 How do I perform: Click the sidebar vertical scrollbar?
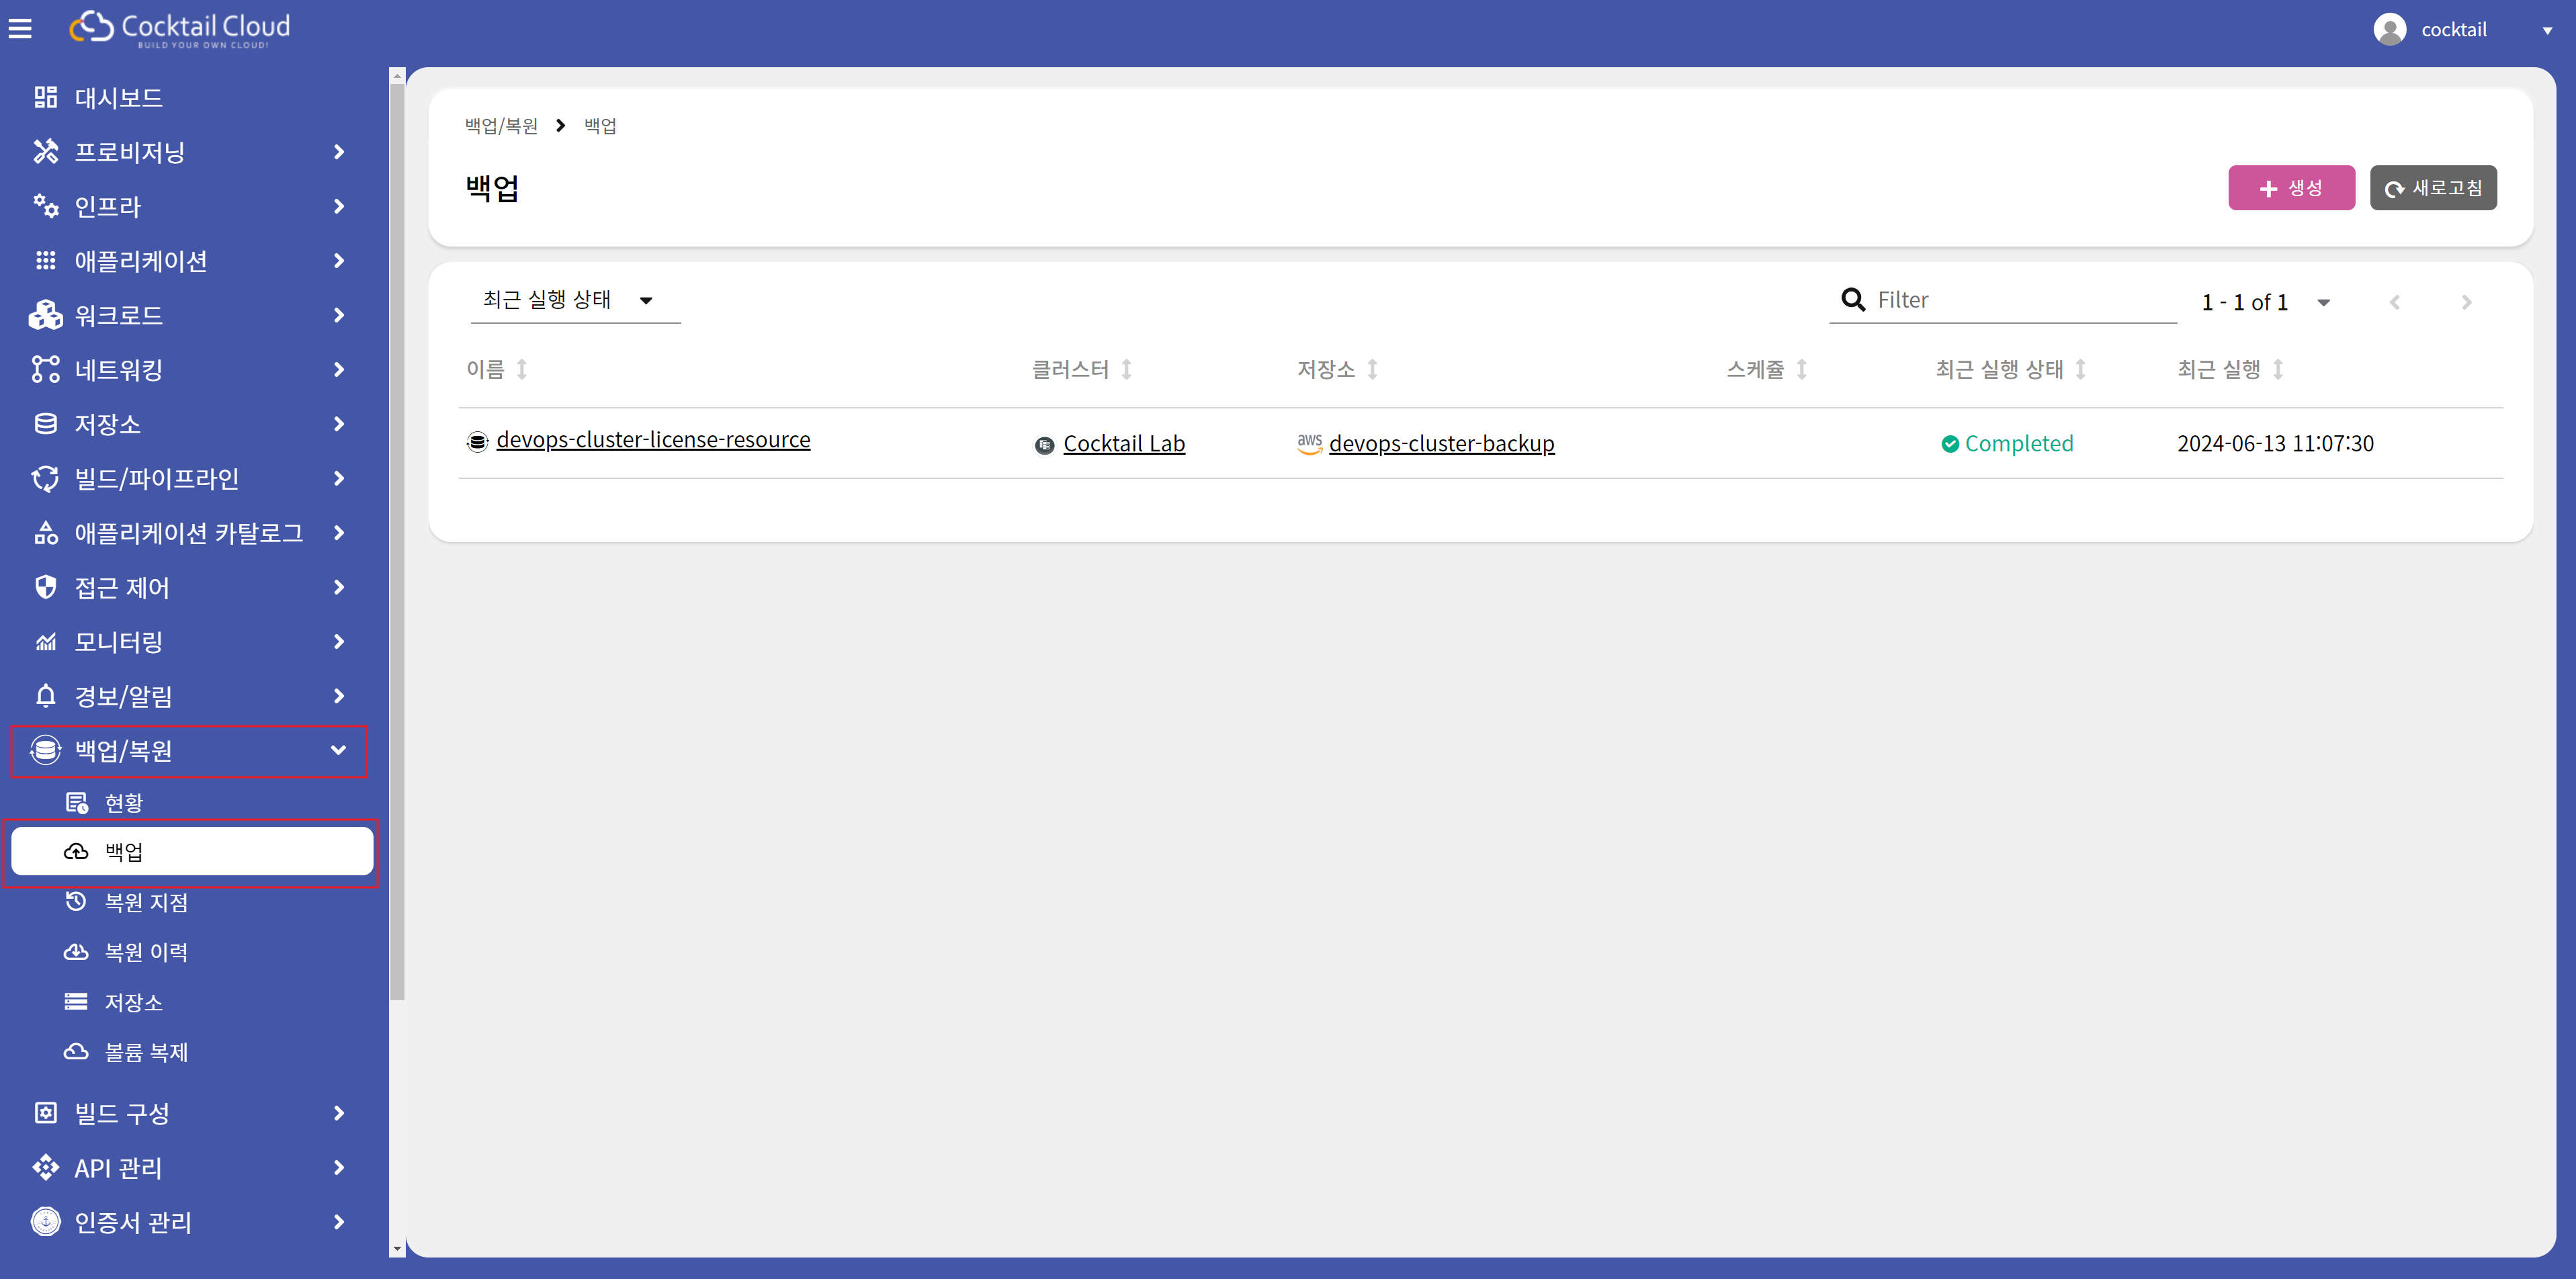pos(397,540)
